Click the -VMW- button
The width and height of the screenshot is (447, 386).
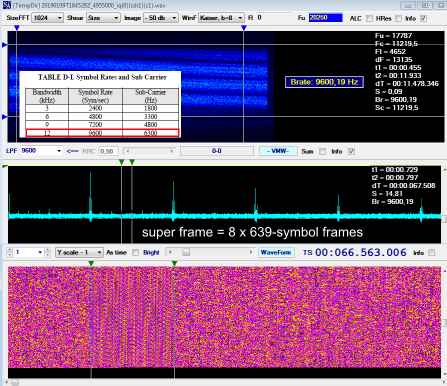tap(278, 151)
